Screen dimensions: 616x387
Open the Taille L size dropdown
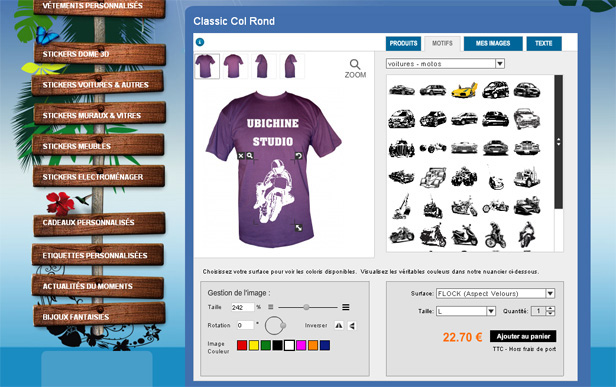coord(466,311)
